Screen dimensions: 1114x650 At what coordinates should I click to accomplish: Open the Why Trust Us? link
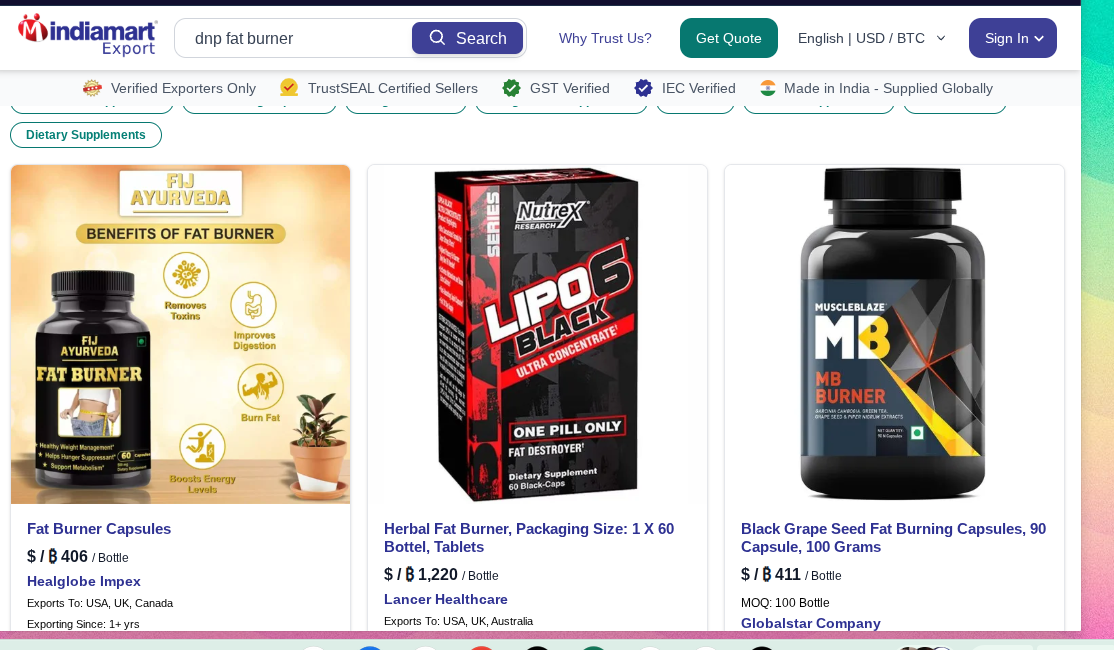coord(605,38)
